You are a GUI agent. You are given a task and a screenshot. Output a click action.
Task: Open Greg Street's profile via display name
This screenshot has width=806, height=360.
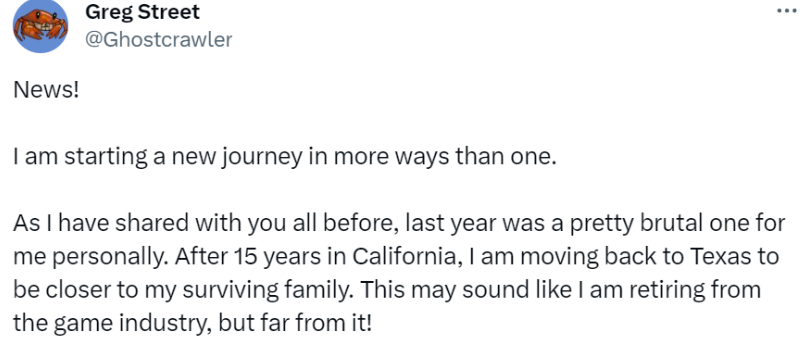(142, 12)
